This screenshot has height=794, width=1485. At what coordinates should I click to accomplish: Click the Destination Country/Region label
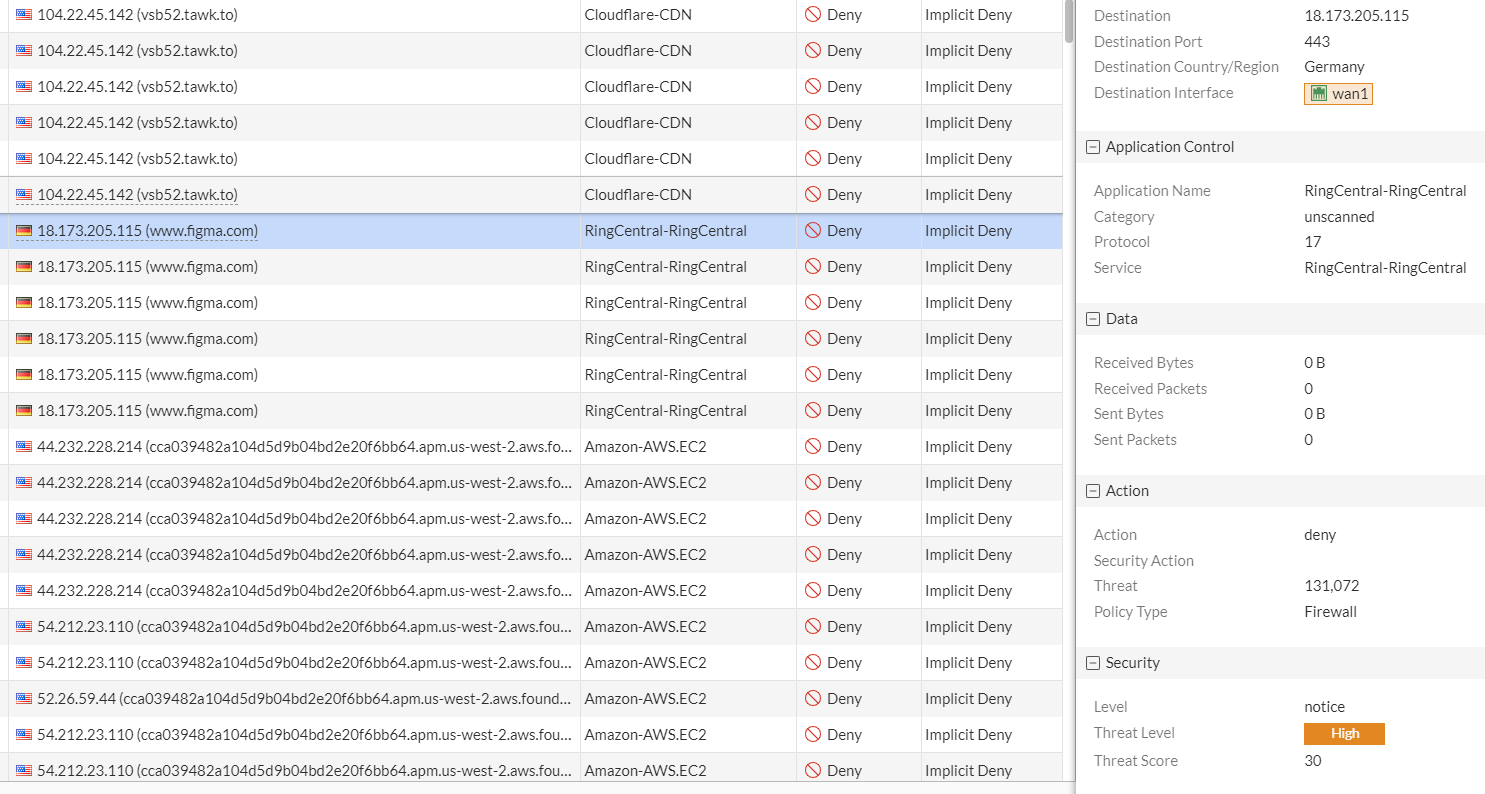1186,67
